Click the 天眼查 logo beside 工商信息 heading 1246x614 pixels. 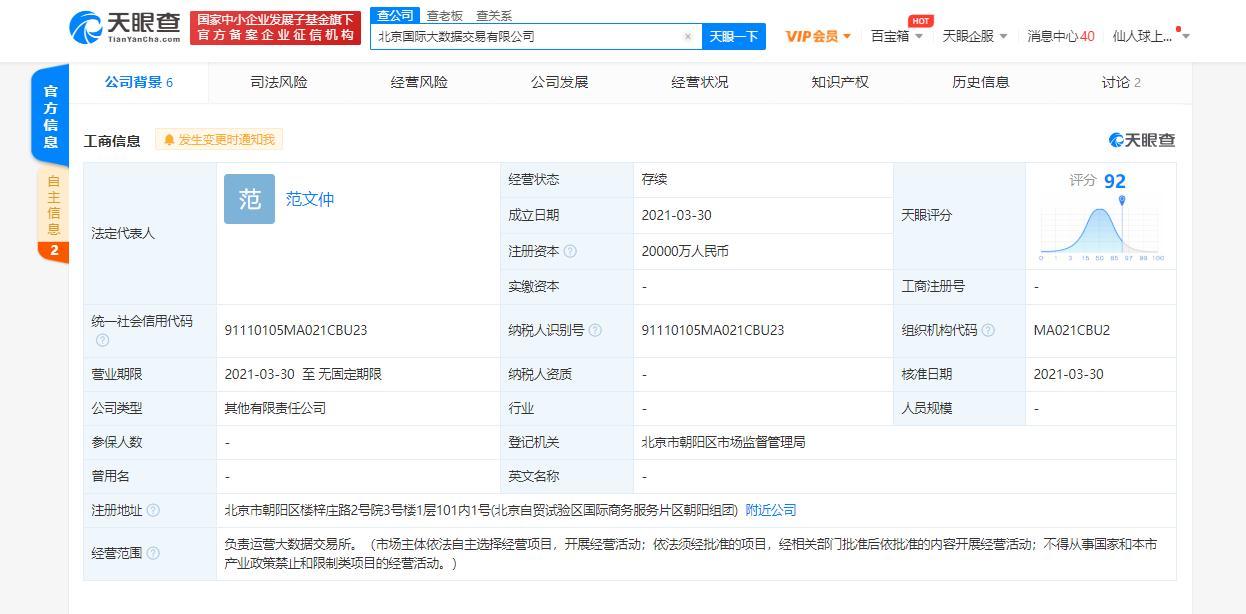click(x=1142, y=140)
